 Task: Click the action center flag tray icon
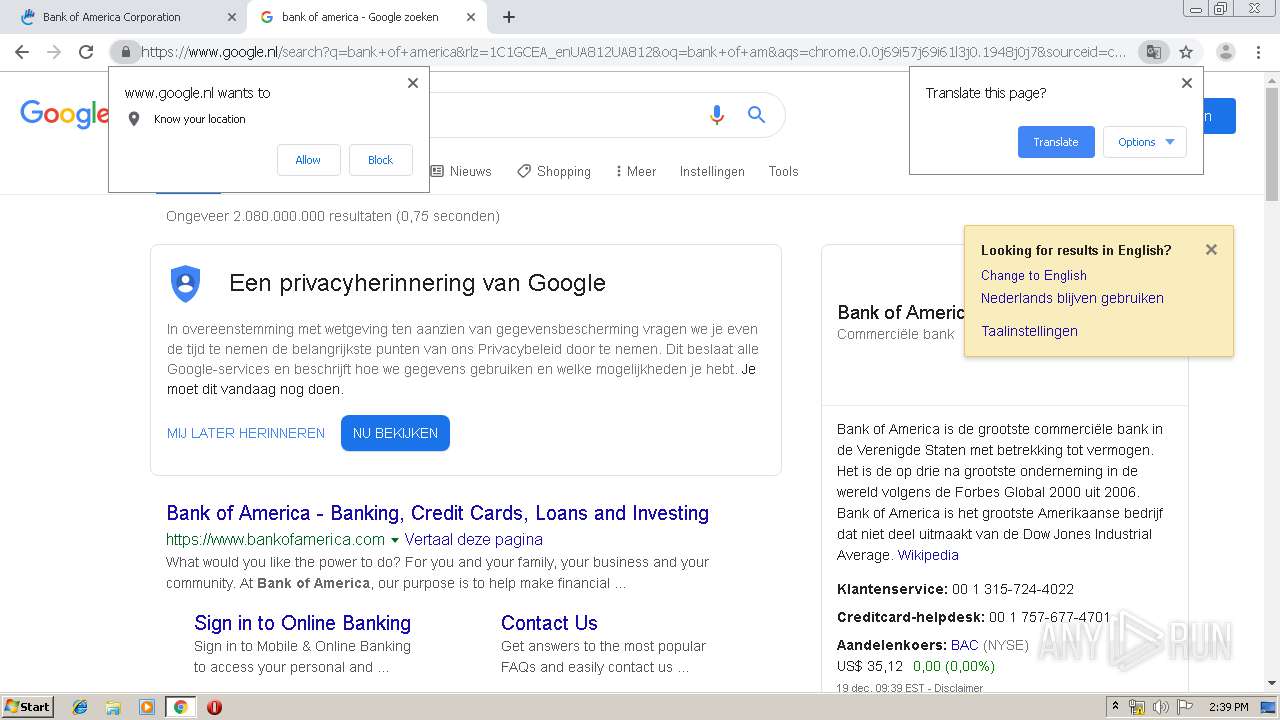[x=1185, y=707]
